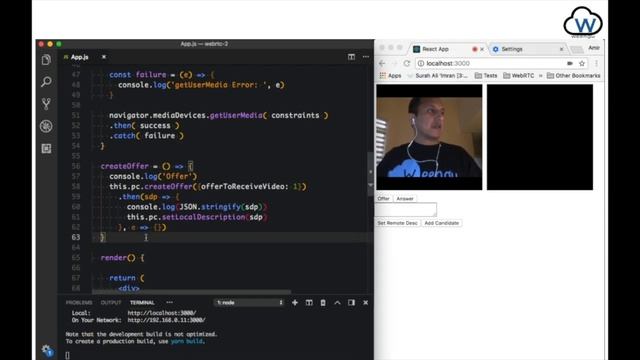Open Source Control view in activity bar
Viewport: 640px width, 360px height.
46,104
